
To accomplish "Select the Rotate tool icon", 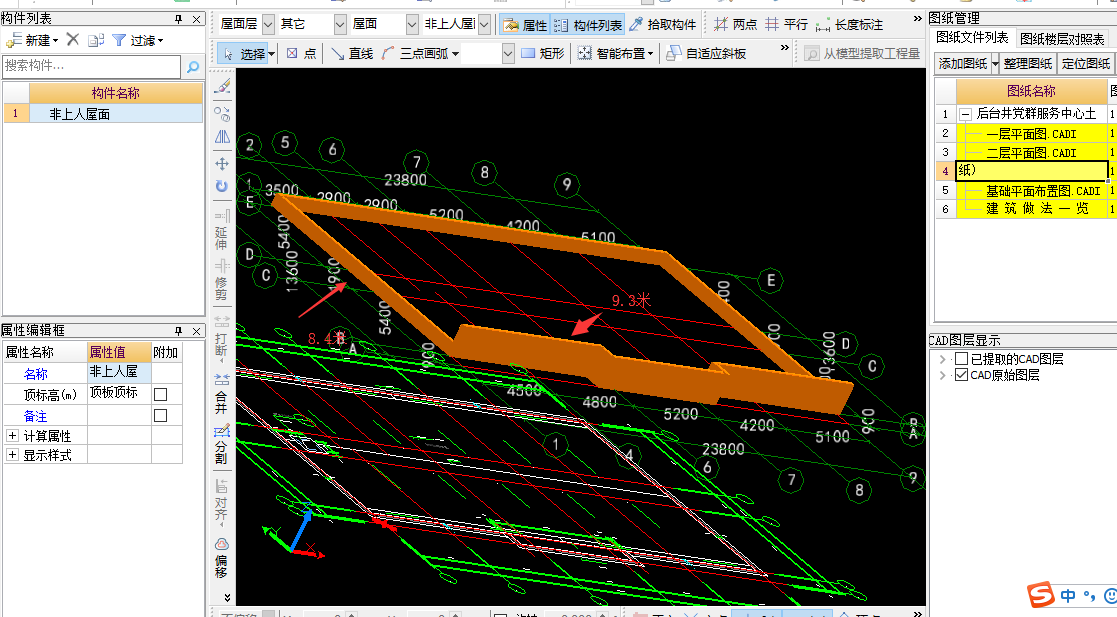I will [x=222, y=186].
